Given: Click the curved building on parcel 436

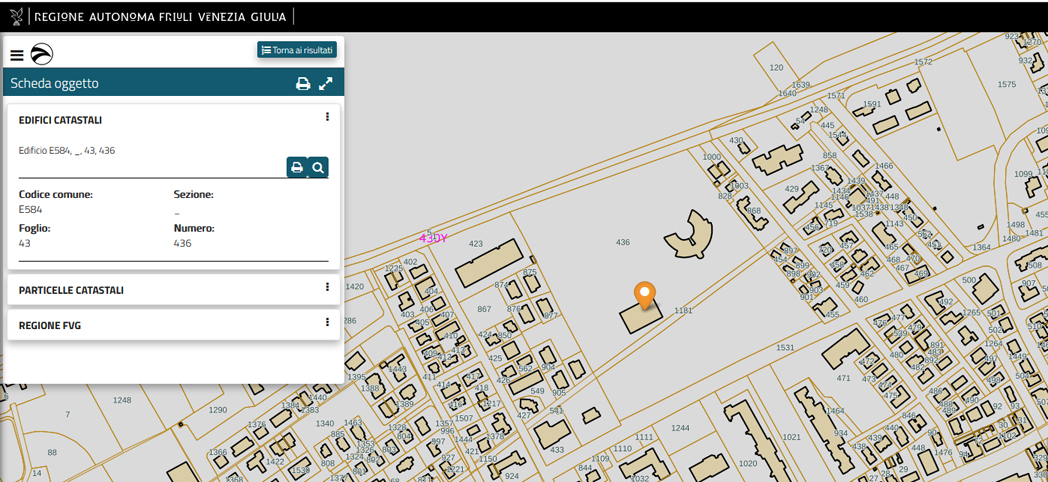Looking at the screenshot, I should pyautogui.click(x=689, y=234).
